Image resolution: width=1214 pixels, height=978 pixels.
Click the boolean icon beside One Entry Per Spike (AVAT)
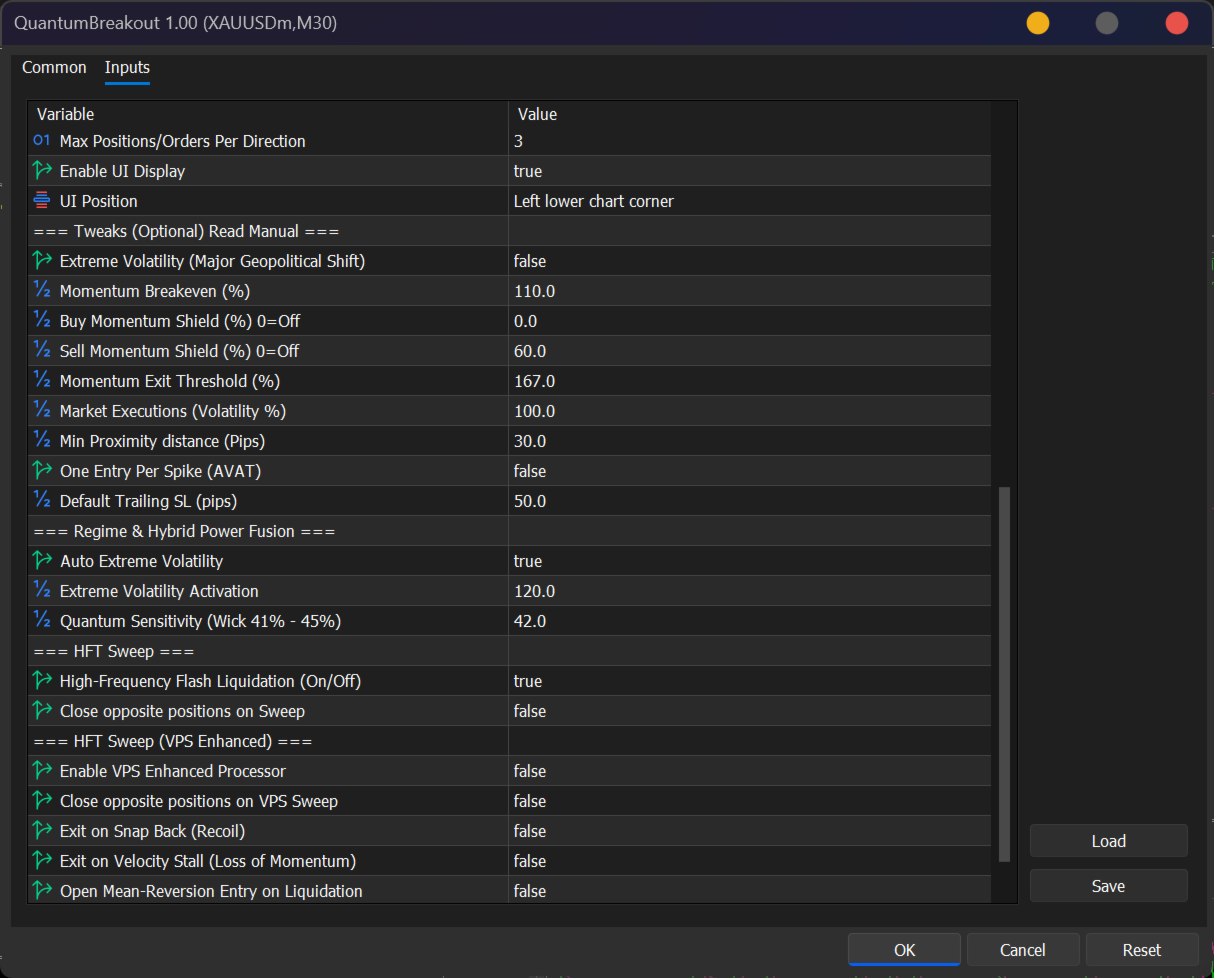coord(42,471)
